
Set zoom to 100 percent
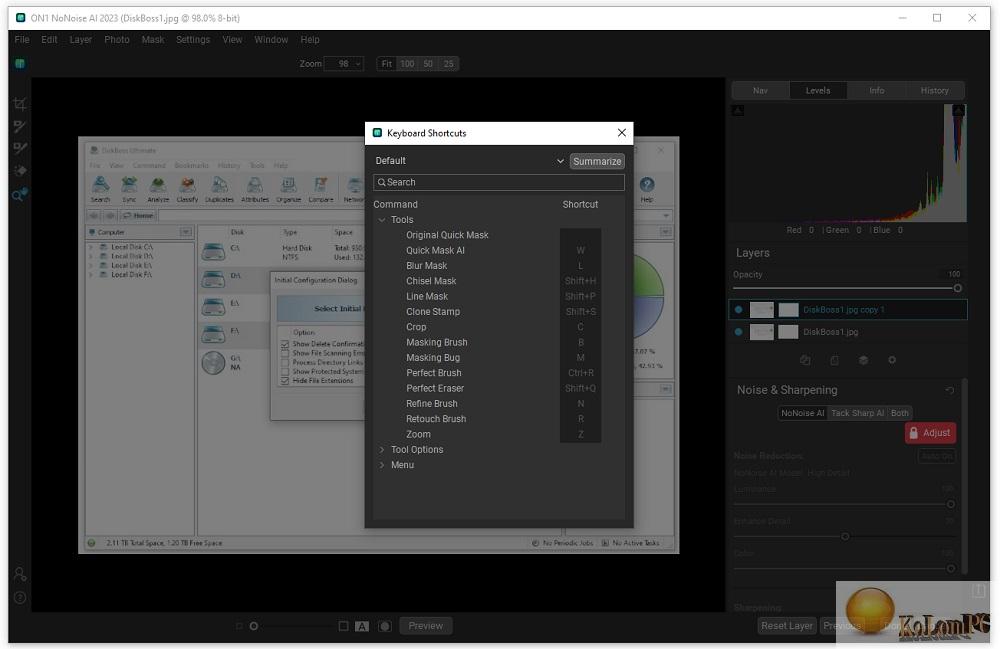click(x=407, y=64)
